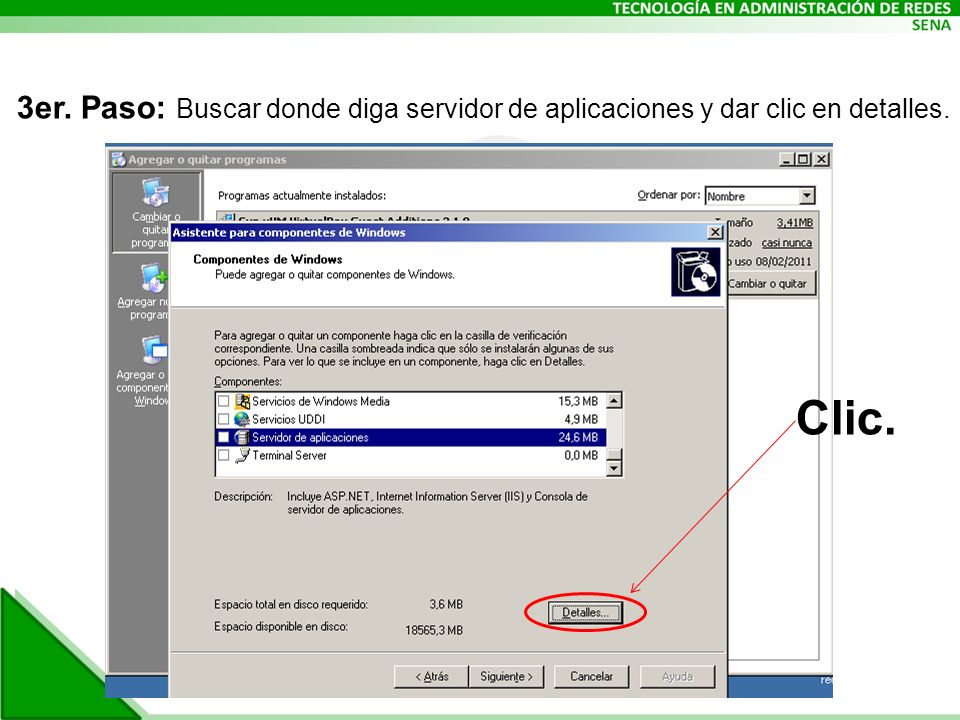
Task: Select the Terminal Server icon
Action: point(242,456)
